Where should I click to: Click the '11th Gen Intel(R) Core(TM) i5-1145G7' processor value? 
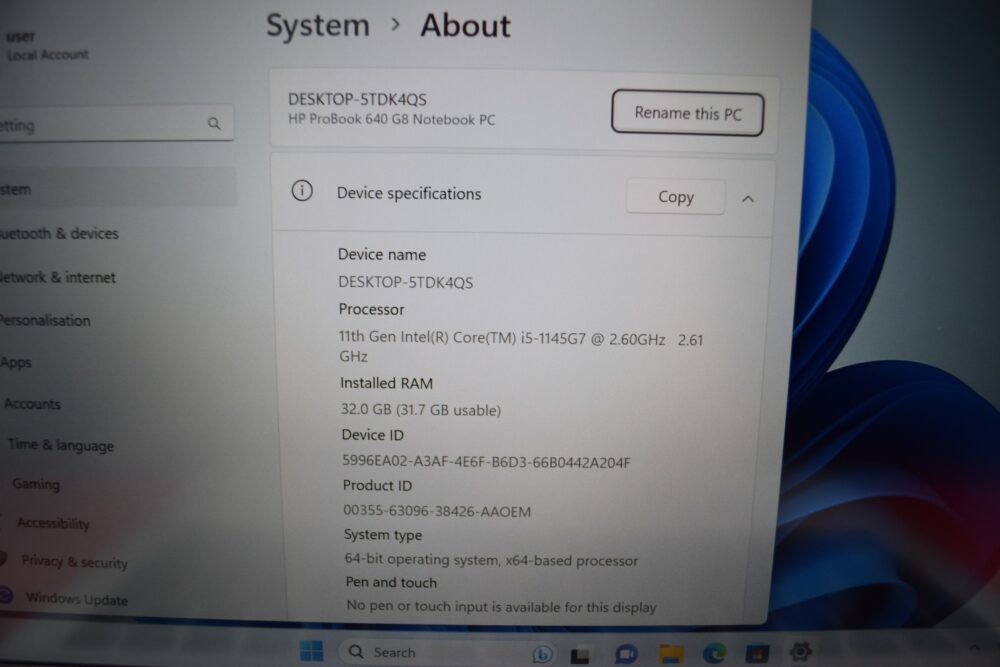(520, 346)
